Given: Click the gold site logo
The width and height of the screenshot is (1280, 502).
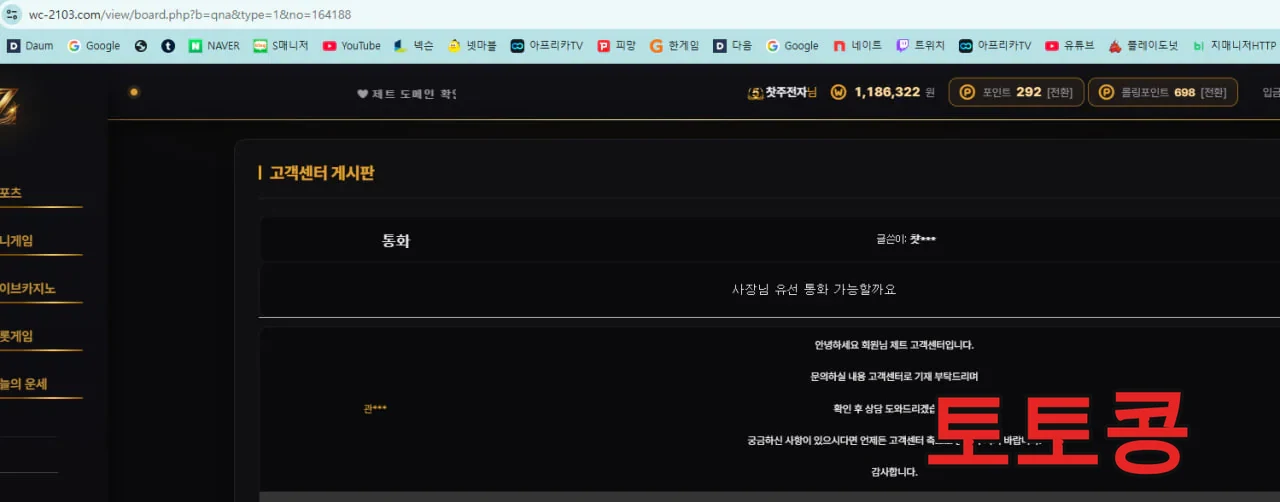Looking at the screenshot, I should 8,107.
